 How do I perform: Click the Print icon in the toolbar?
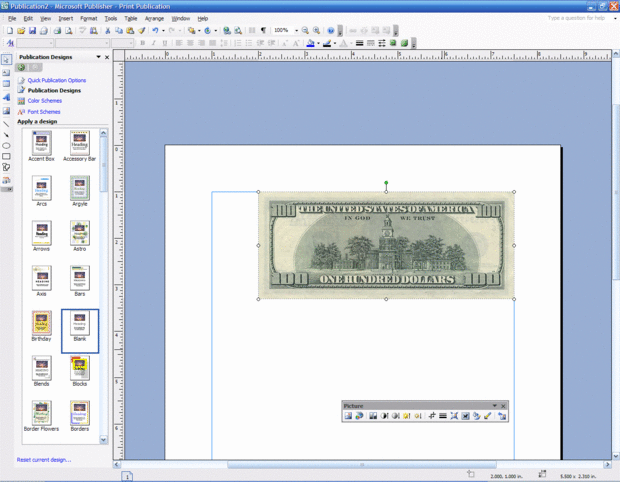pos(57,30)
